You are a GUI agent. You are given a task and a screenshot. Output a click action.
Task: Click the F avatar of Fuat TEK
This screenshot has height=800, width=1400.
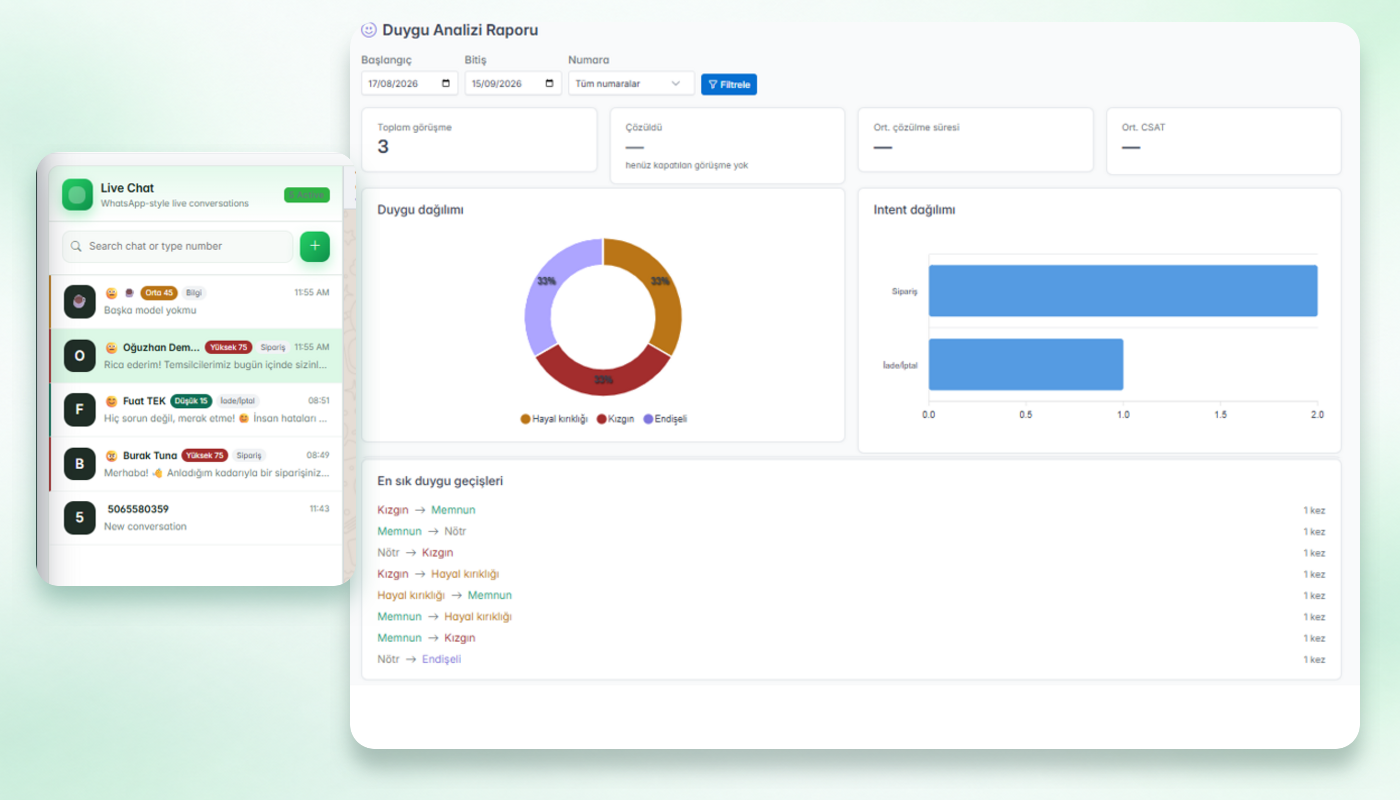80,409
